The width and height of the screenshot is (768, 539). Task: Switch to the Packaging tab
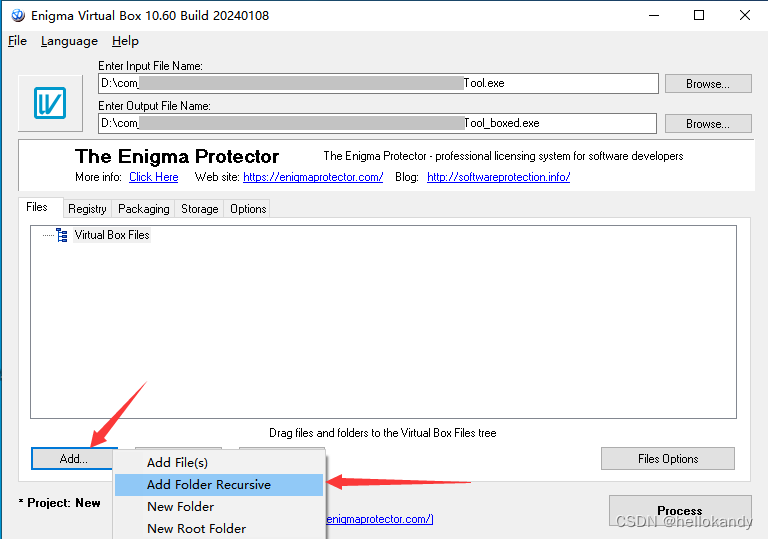tap(144, 209)
